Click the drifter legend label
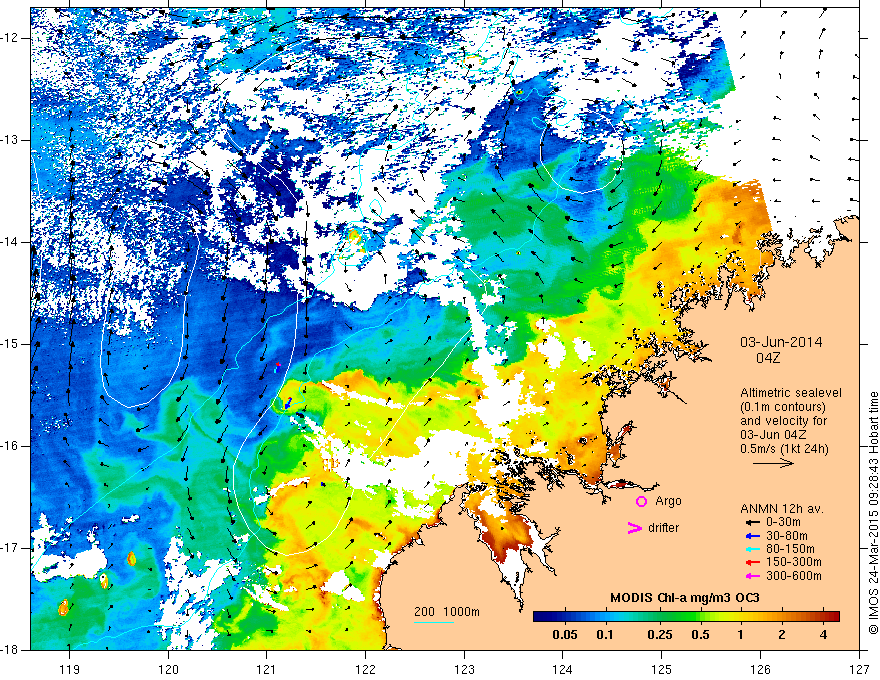 click(663, 528)
